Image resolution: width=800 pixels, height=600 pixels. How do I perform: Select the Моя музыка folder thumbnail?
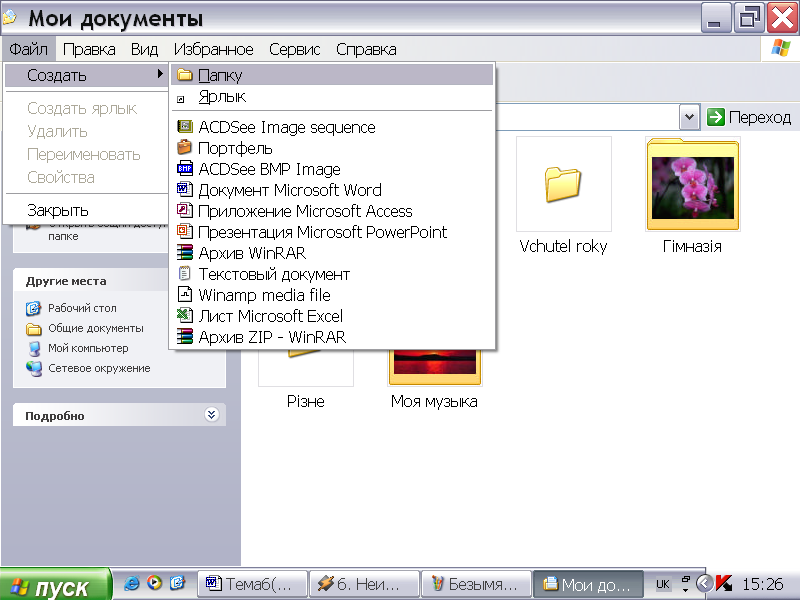click(435, 366)
